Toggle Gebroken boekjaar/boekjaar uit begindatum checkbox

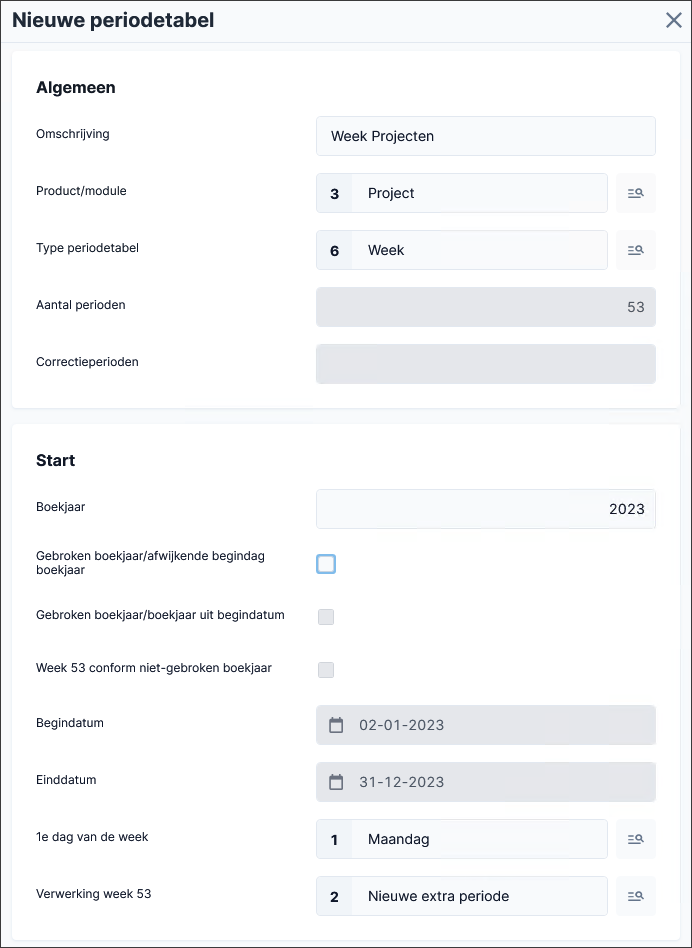(x=326, y=617)
